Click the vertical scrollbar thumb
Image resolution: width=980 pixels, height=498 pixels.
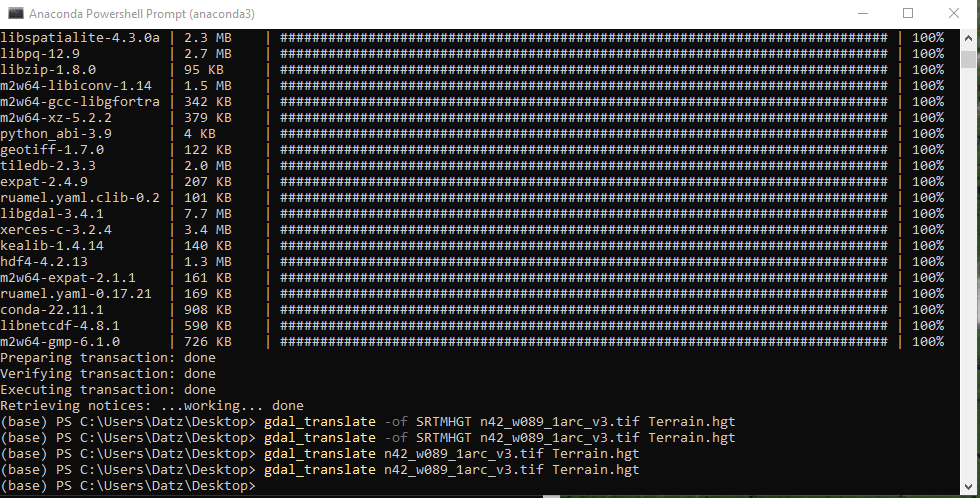pos(969,59)
